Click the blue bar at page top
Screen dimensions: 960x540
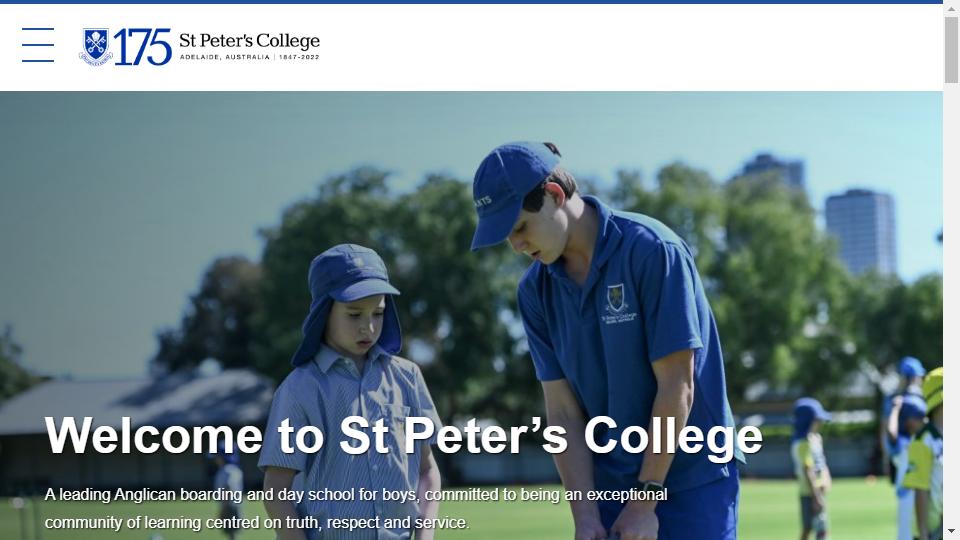click(471, 2)
